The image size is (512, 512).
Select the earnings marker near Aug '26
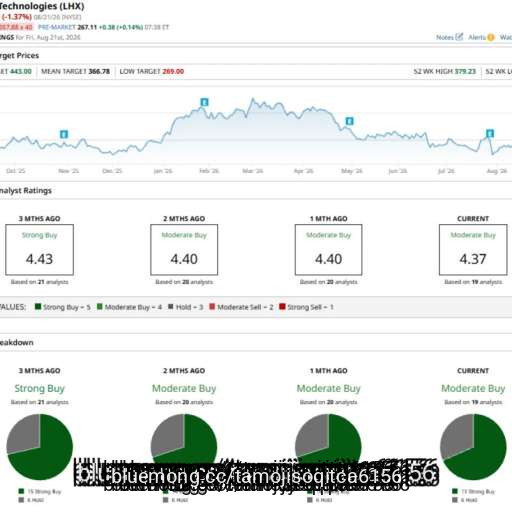490,134
